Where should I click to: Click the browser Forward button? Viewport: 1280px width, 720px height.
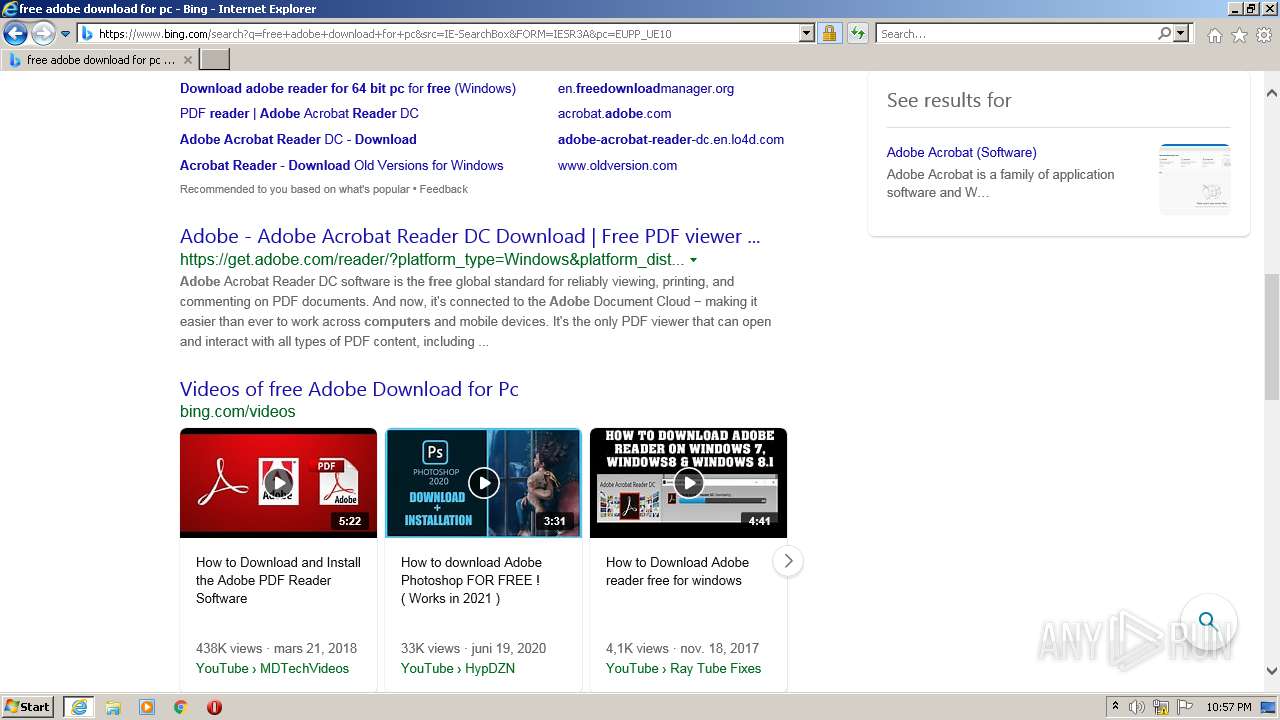point(43,34)
